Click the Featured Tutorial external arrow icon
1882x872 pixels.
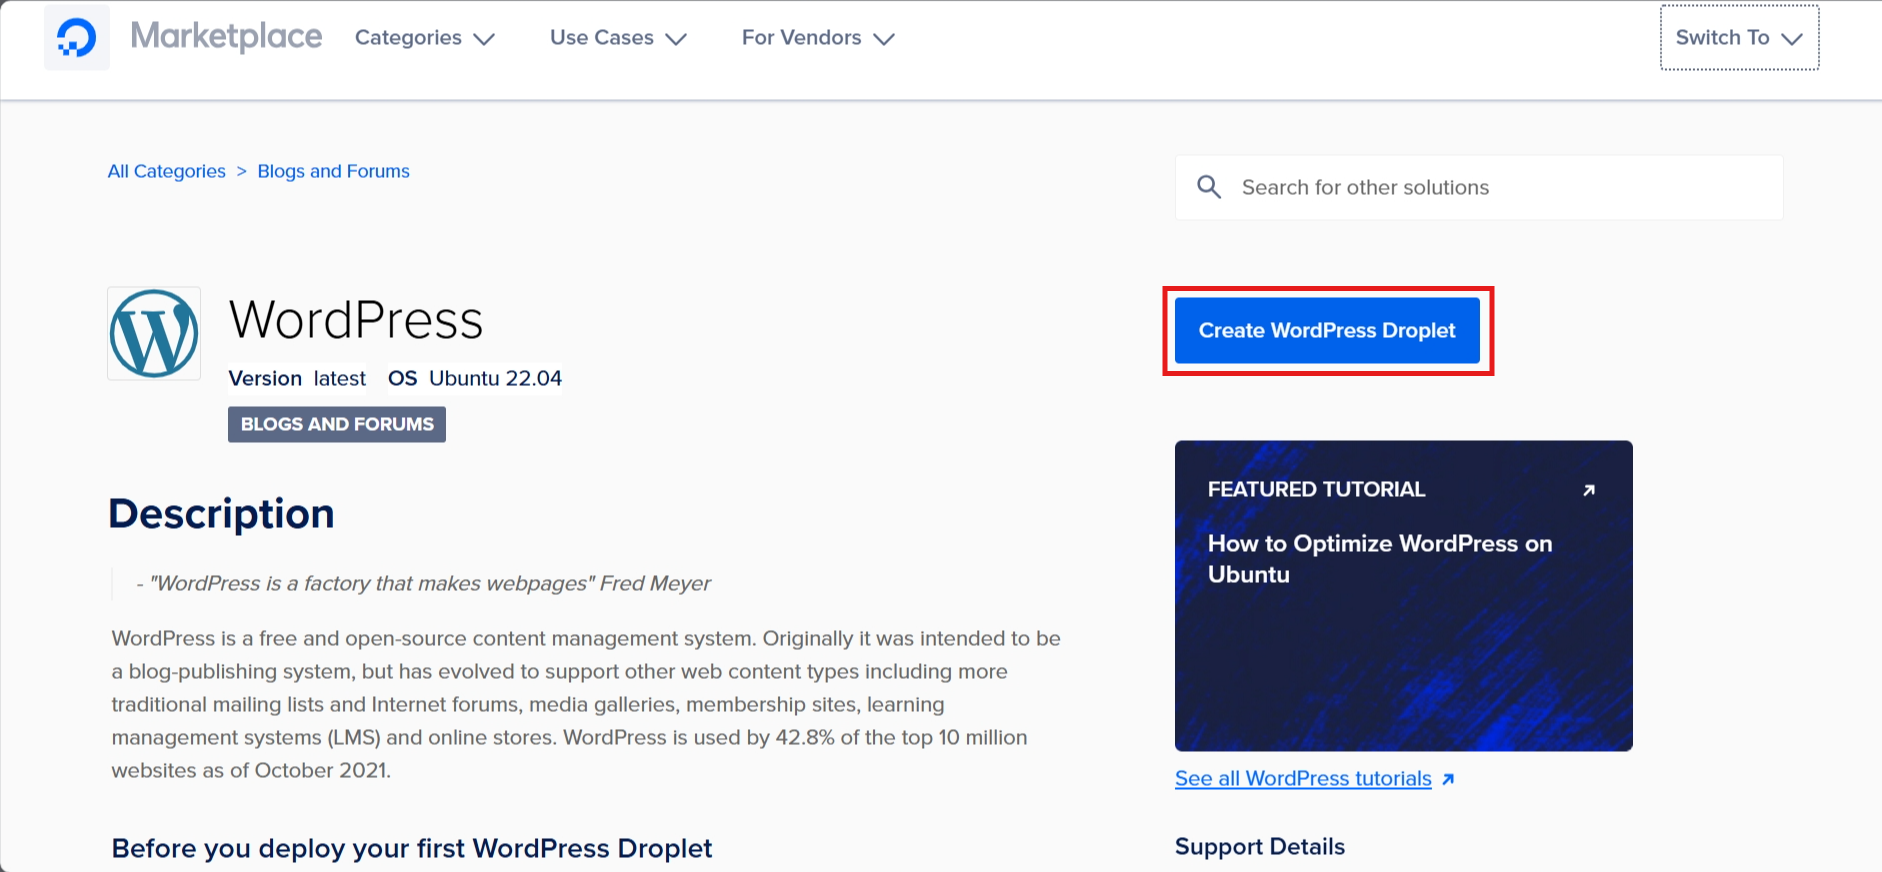pyautogui.click(x=1589, y=490)
